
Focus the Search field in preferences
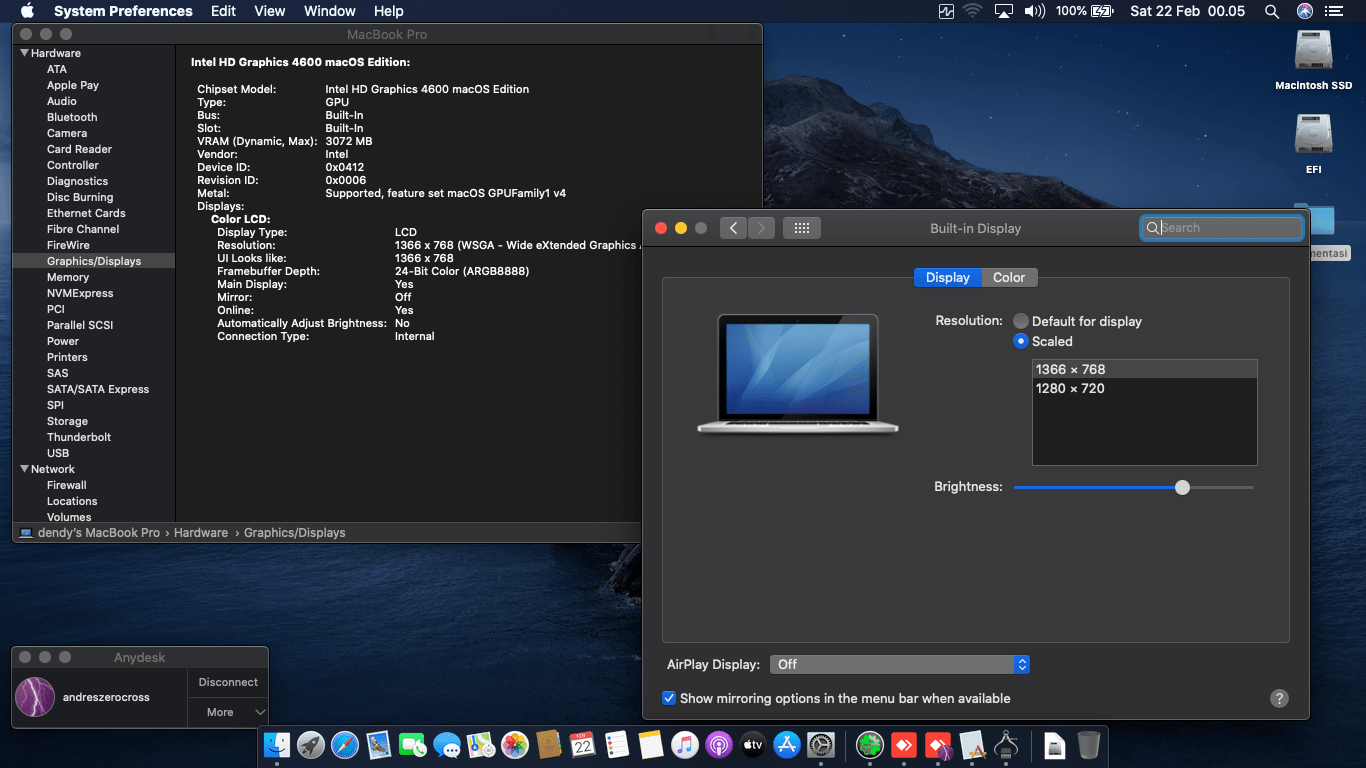(x=1222, y=228)
